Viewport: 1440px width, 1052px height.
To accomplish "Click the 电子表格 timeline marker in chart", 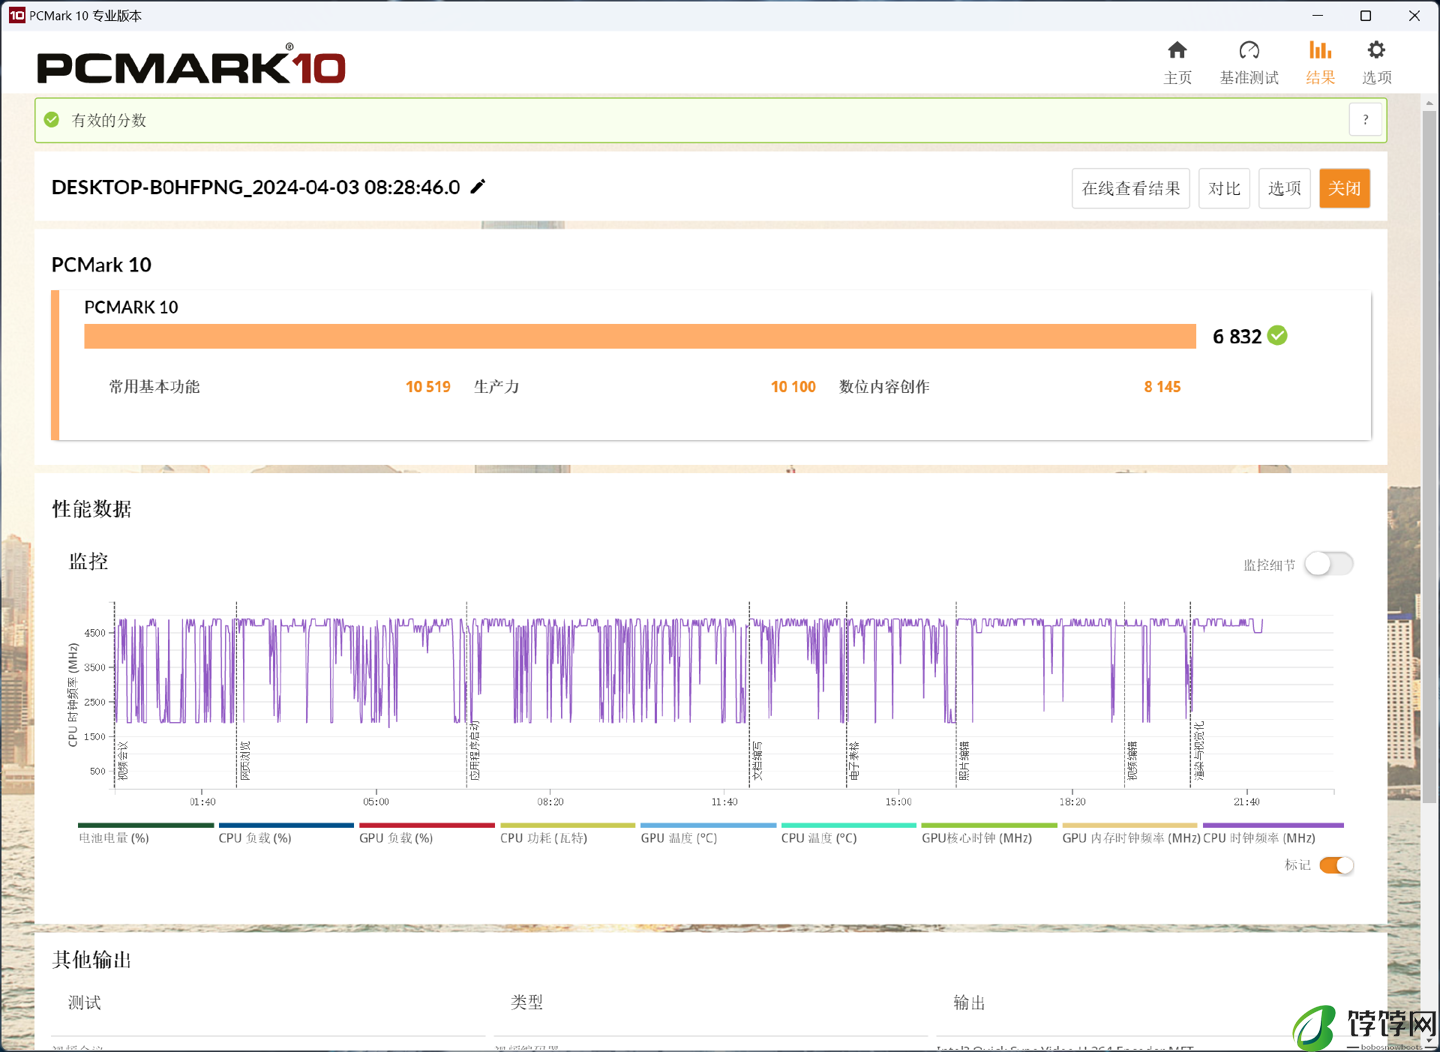I will [x=854, y=761].
